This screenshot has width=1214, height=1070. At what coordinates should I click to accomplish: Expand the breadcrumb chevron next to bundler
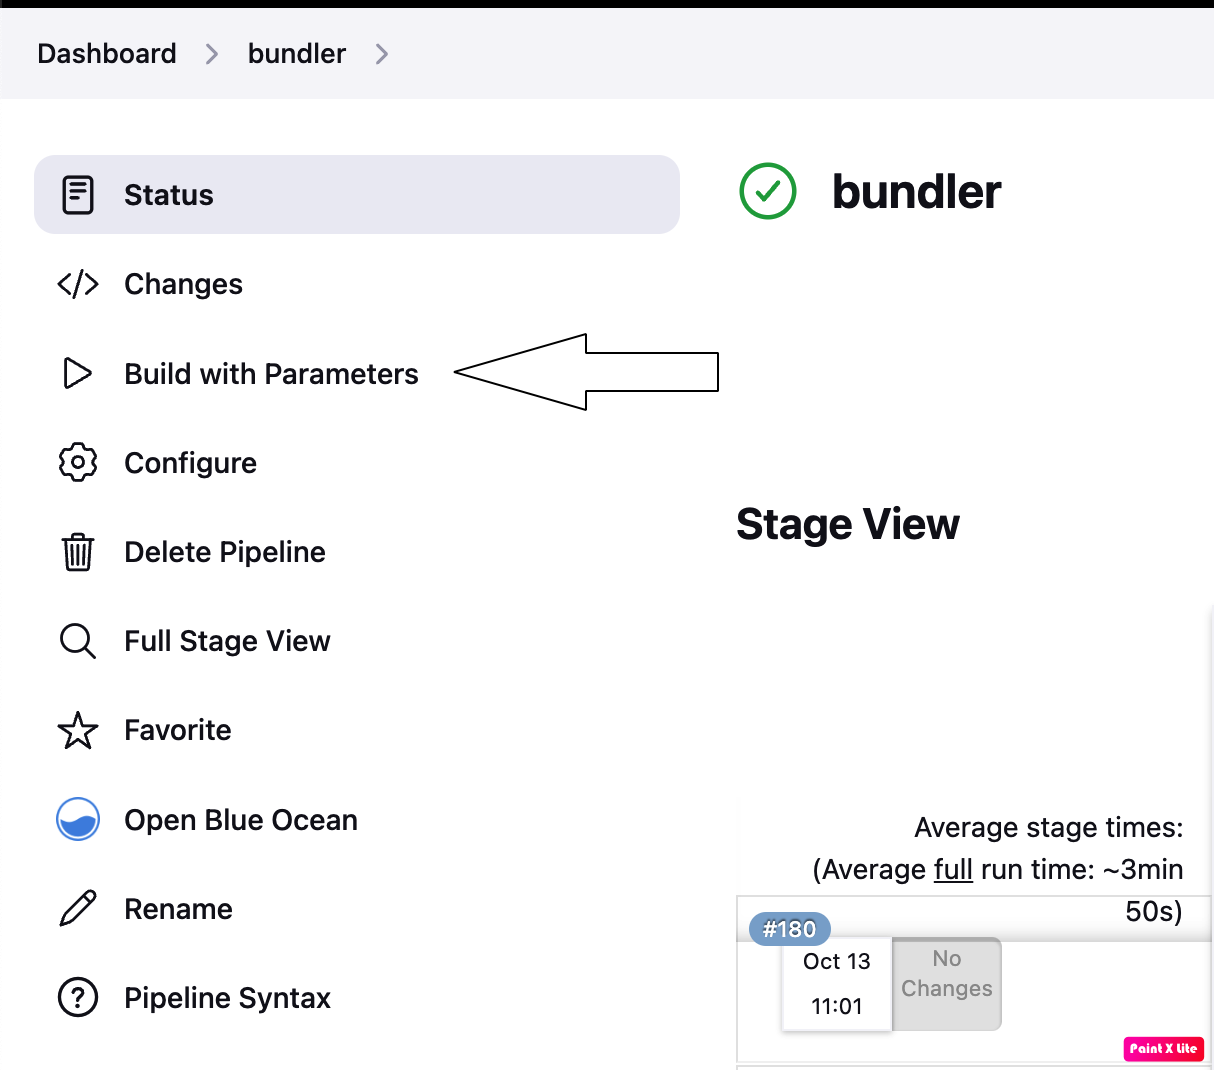[381, 54]
